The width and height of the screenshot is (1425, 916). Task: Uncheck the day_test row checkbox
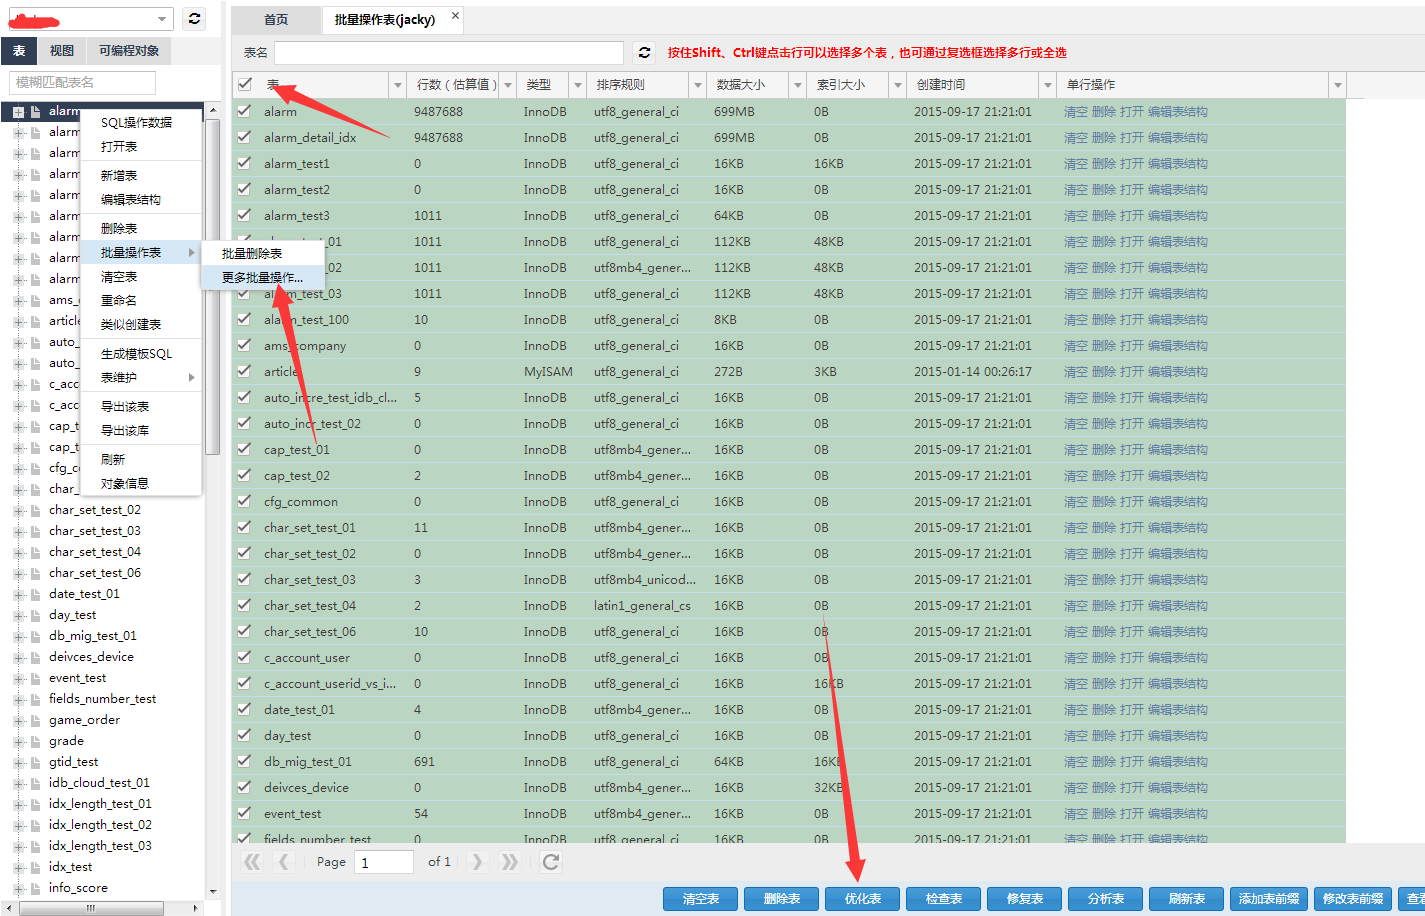pyautogui.click(x=245, y=735)
